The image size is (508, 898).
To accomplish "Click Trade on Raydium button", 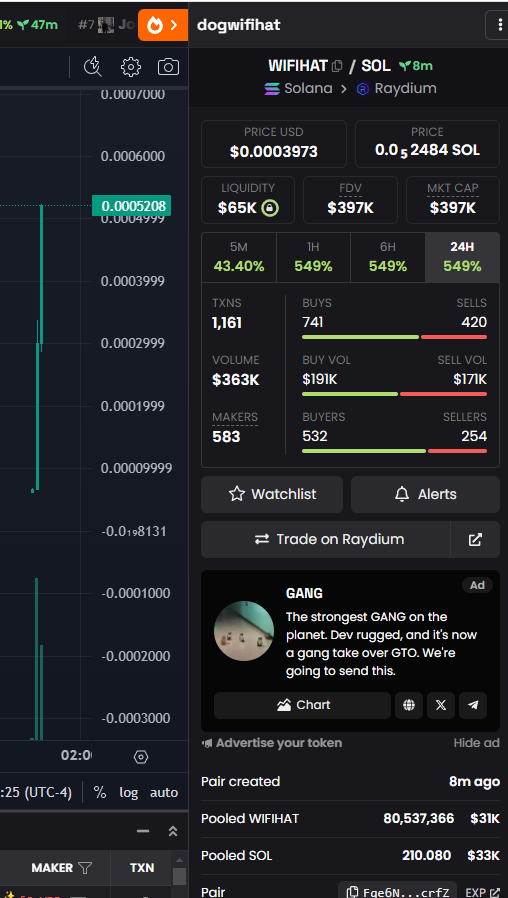I will pos(326,539).
